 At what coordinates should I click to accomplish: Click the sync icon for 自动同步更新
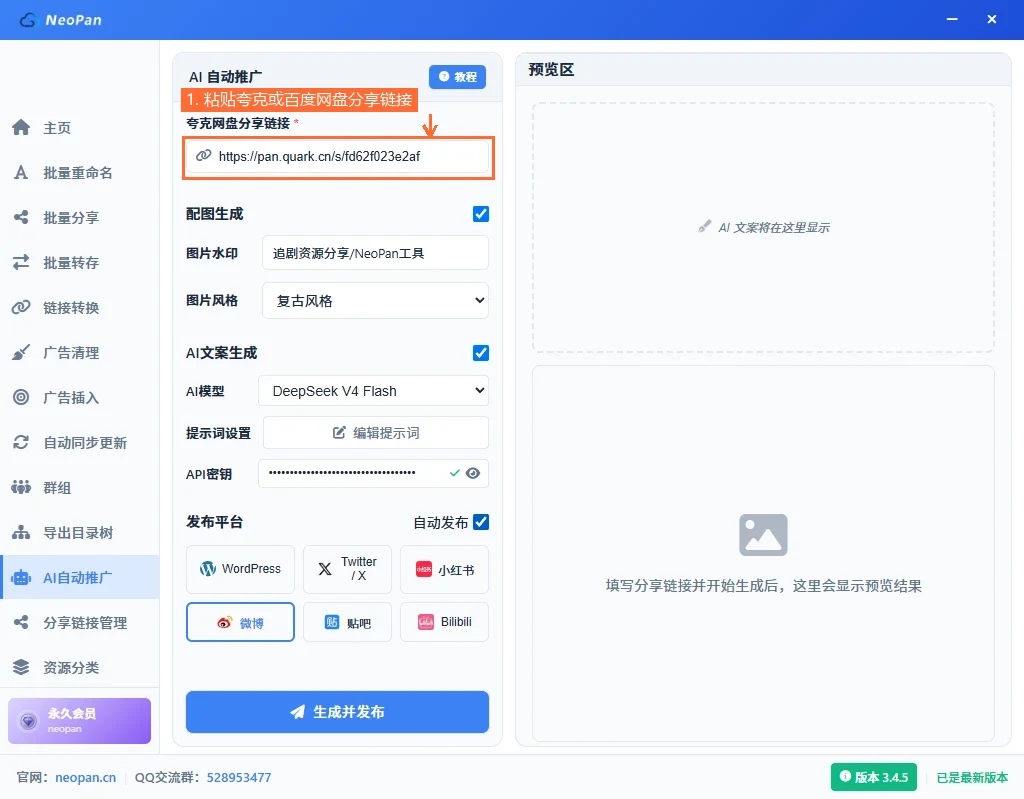tap(21, 442)
